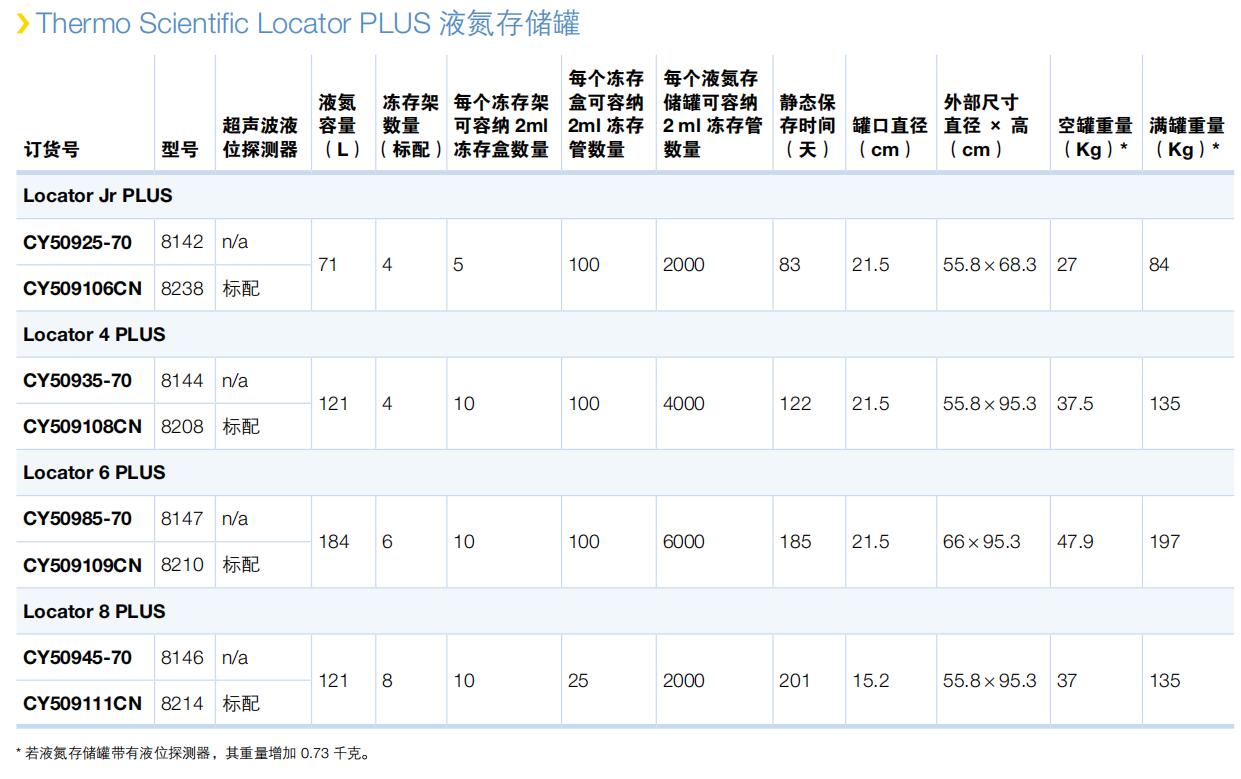
Task: Select order number CY50925-70
Action: [x=77, y=242]
